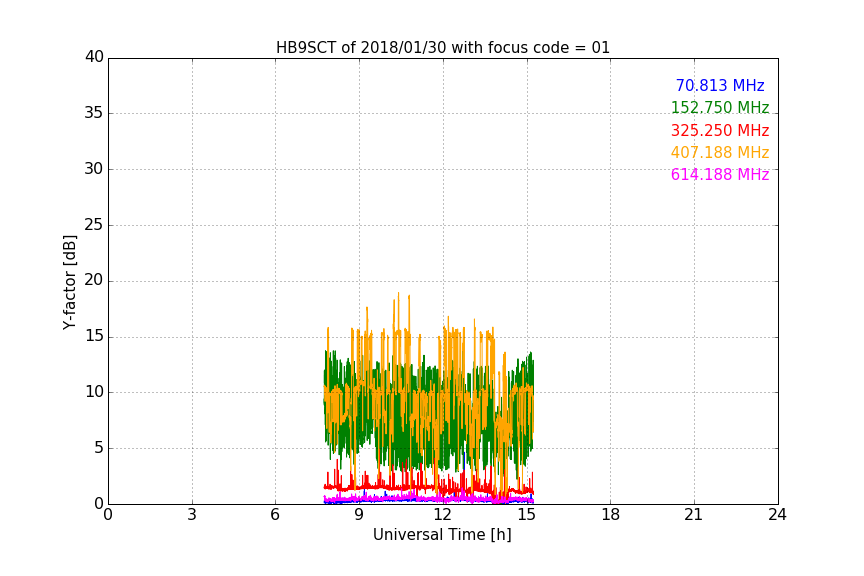Screen dimensions: 864x576
Task: Click the y-axis tick value '15'
Action: [94, 336]
